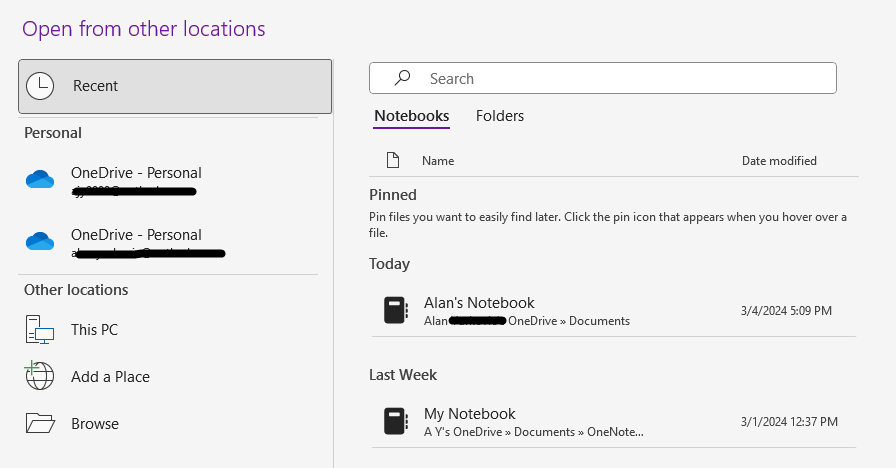The width and height of the screenshot is (896, 468).
Task: Select Add a Place text
Action: [110, 377]
